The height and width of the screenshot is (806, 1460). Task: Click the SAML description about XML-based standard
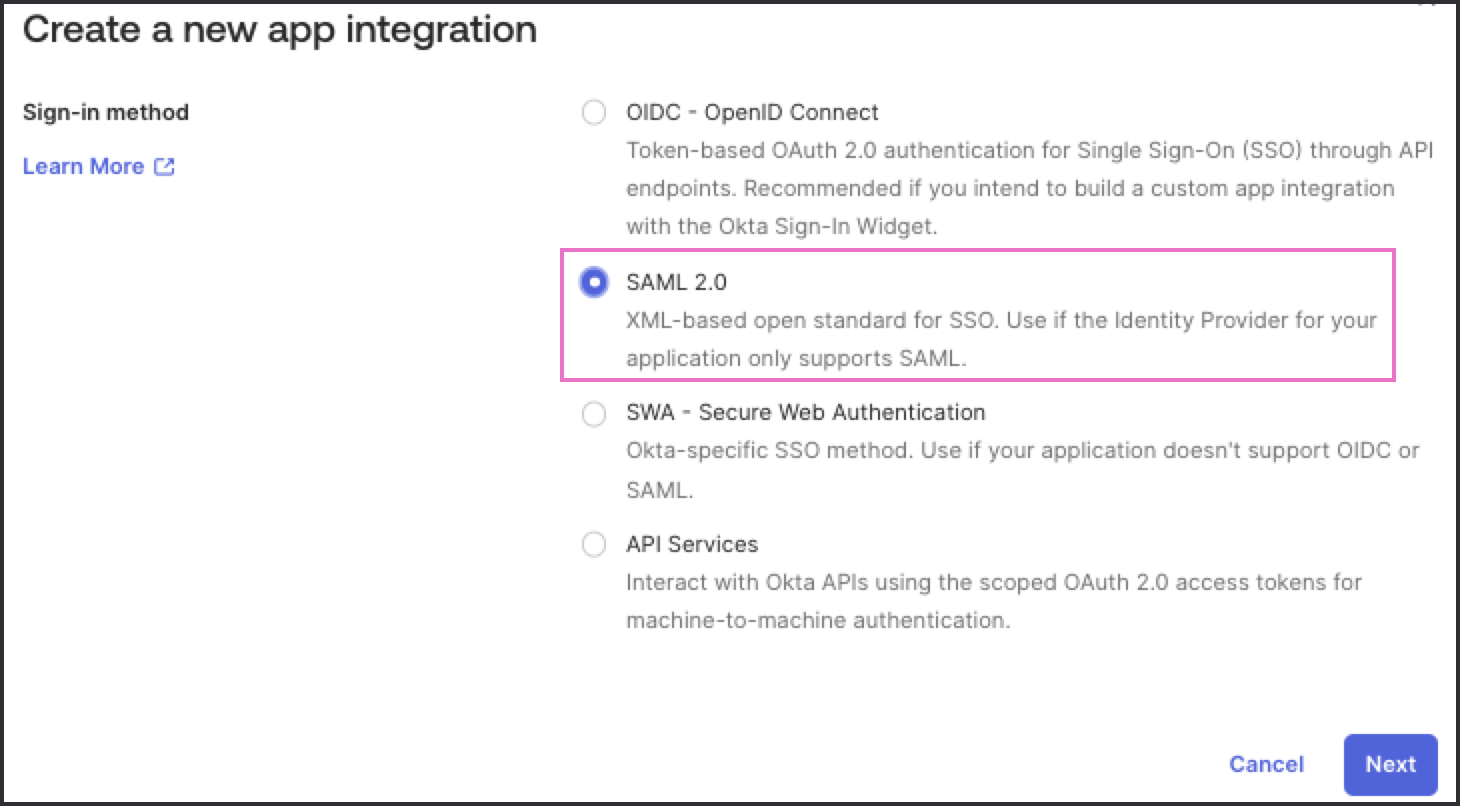point(1000,320)
